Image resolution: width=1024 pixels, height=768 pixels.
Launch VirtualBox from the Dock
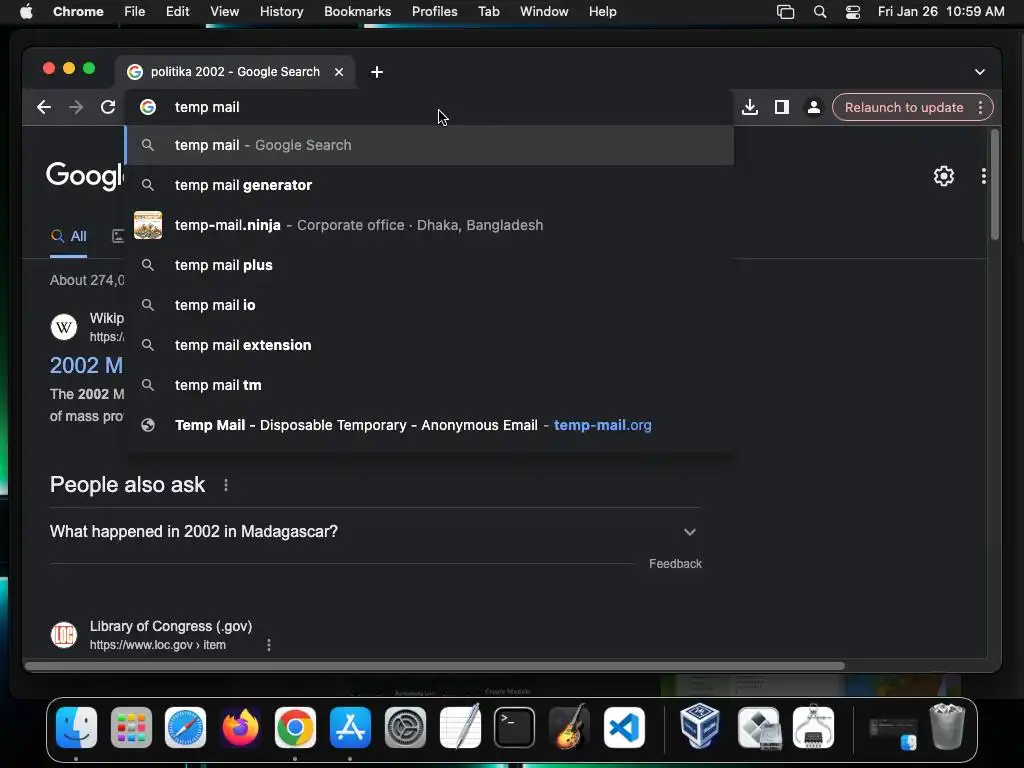click(x=700, y=727)
